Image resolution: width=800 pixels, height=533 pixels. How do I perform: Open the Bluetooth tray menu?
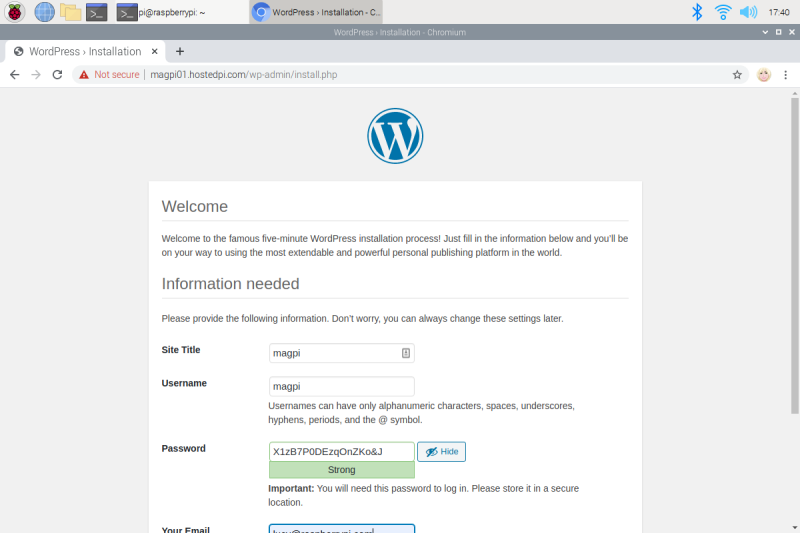click(697, 12)
